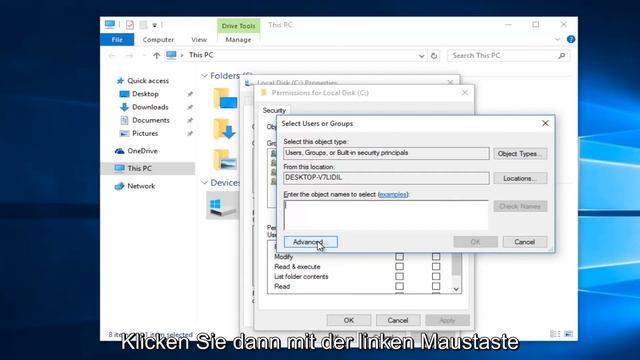The width and height of the screenshot is (640, 360).
Task: Click the search magnifier icon
Action: 562,56
